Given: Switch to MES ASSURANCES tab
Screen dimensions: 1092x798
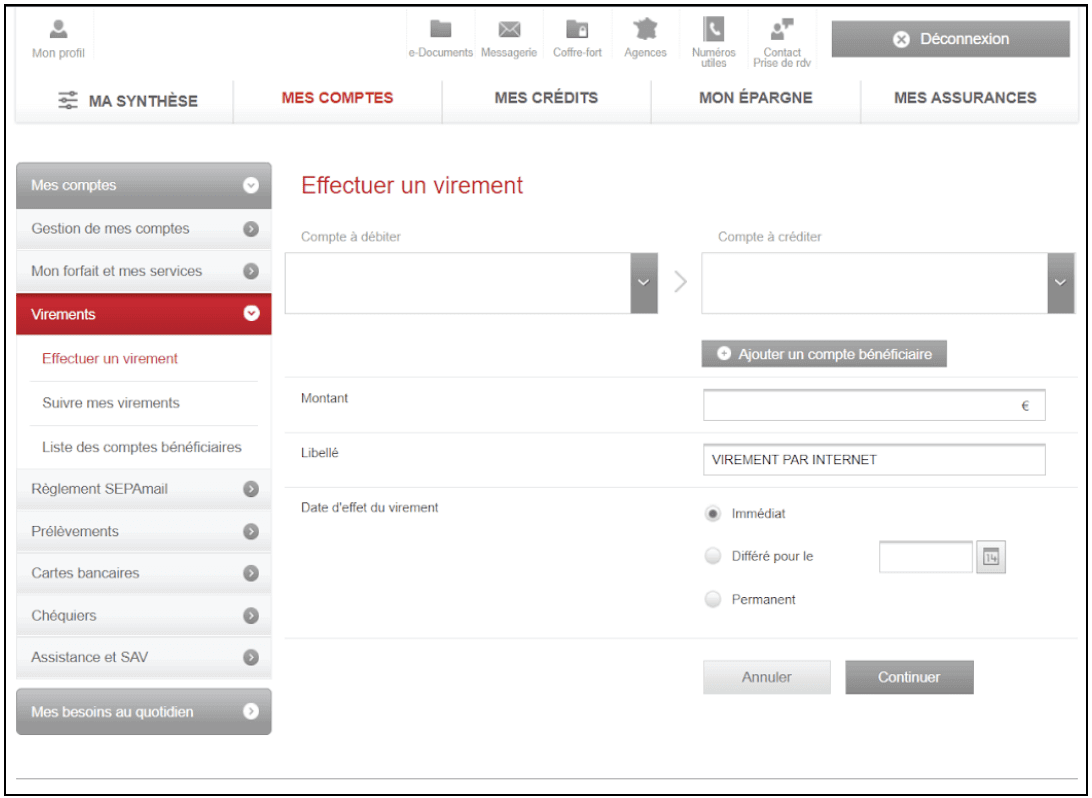Looking at the screenshot, I should coord(965,98).
